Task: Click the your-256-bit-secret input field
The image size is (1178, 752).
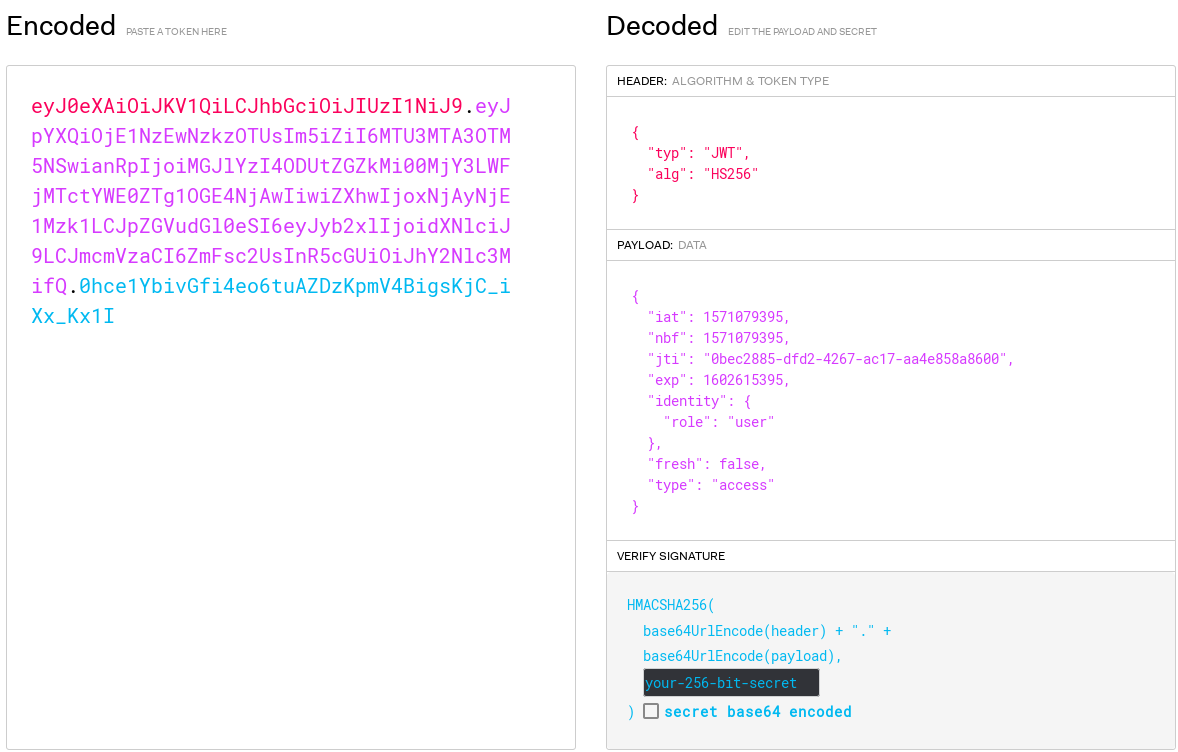Action: point(731,683)
